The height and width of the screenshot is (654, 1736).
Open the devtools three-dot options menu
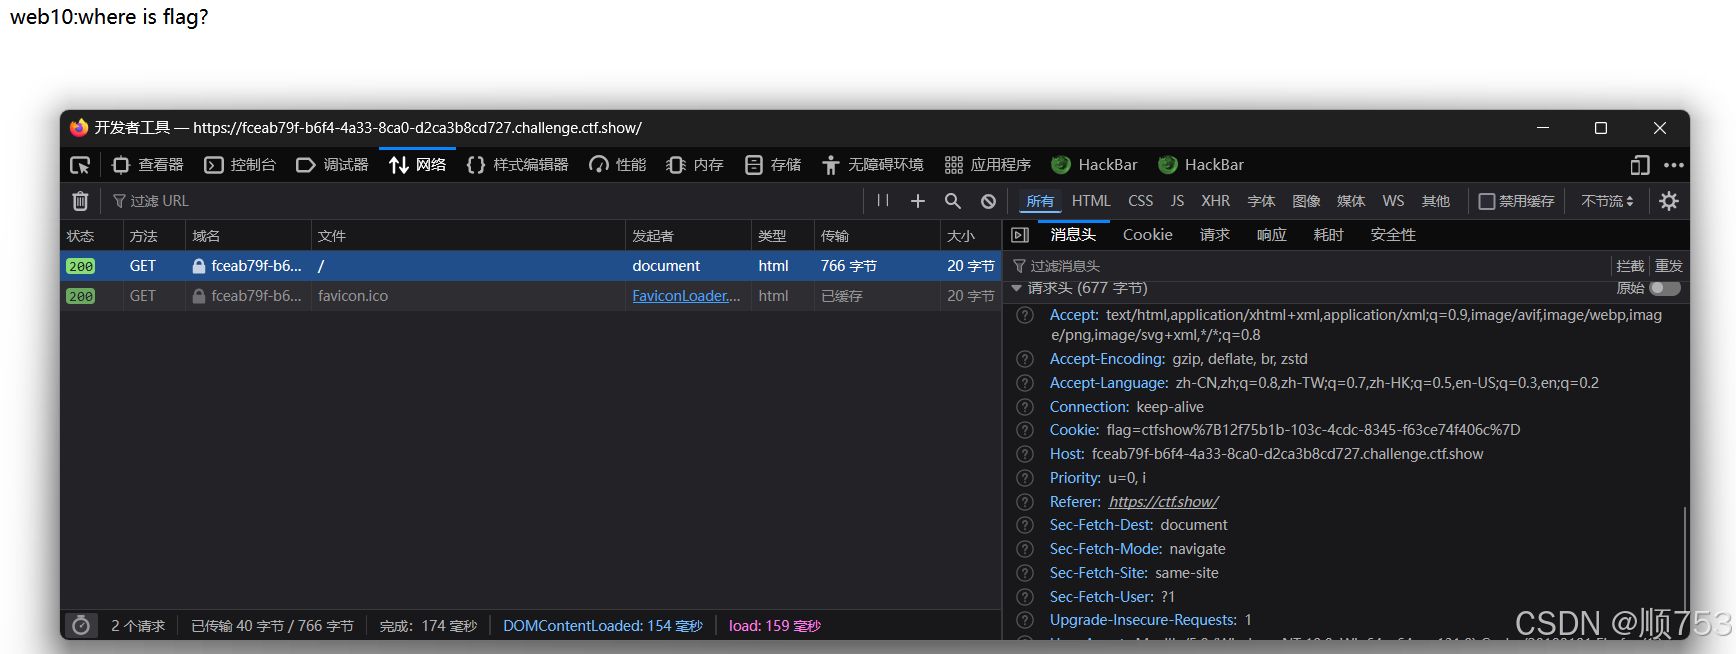pyautogui.click(x=1674, y=165)
